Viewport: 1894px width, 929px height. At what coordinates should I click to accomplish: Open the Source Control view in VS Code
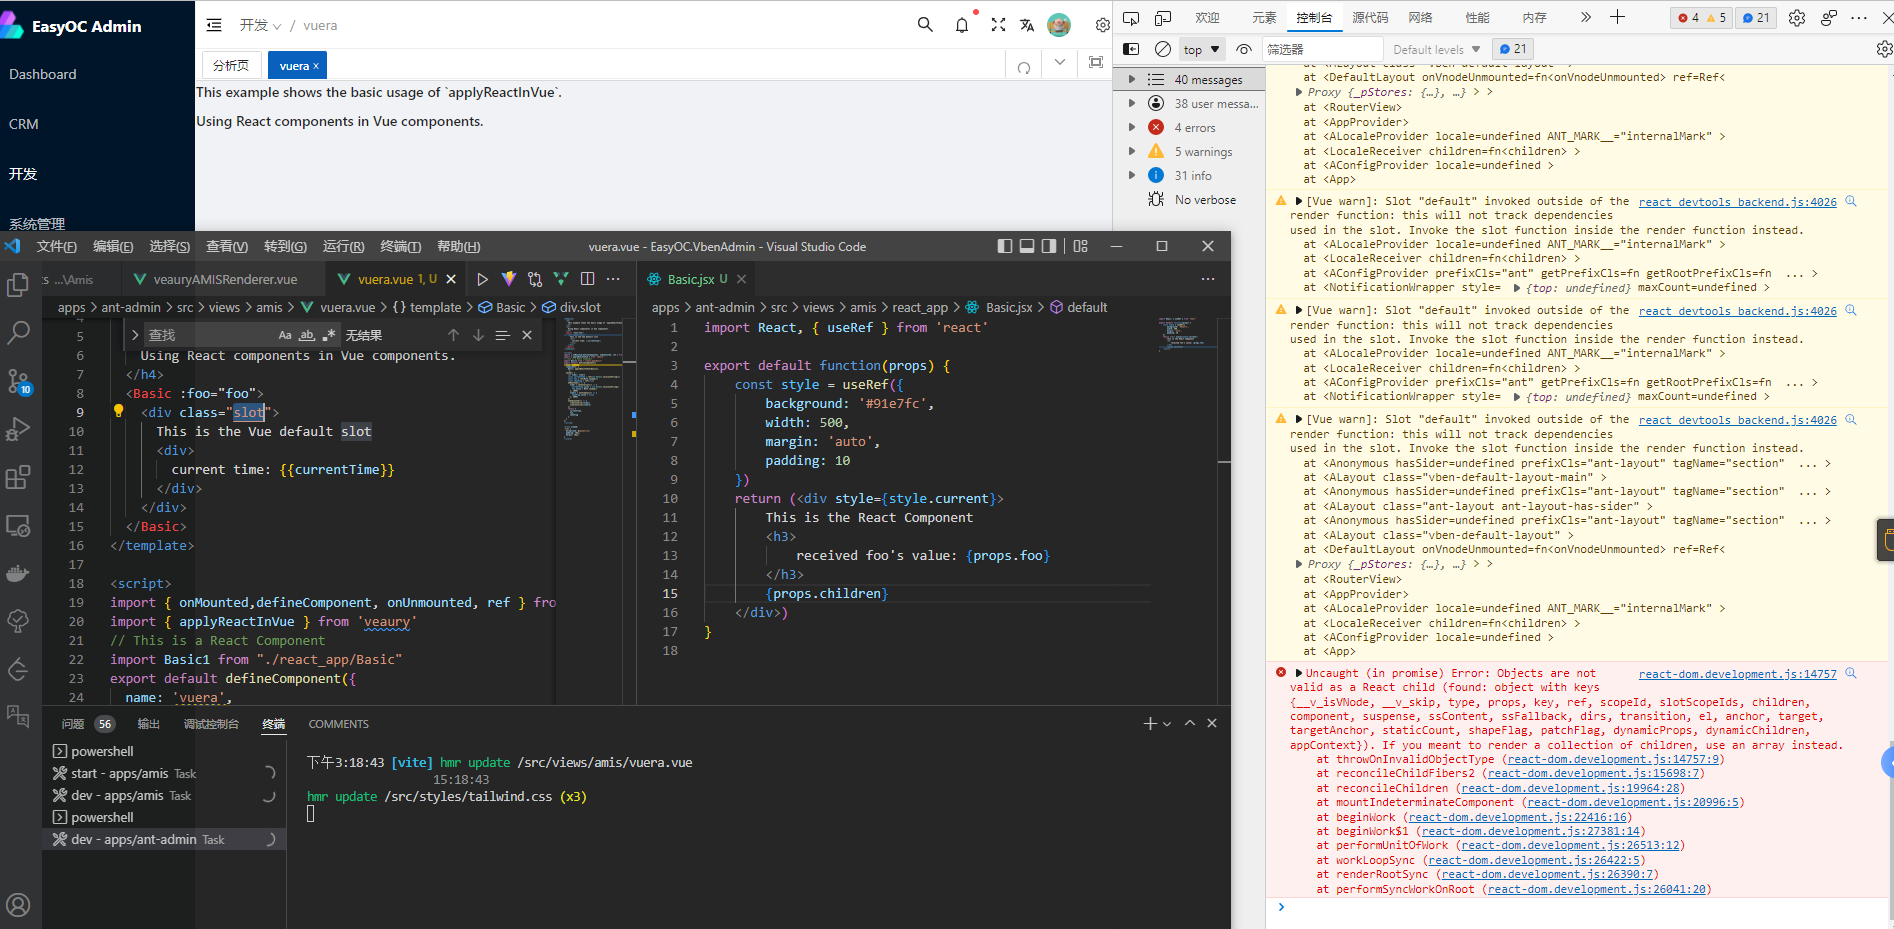pos(19,381)
